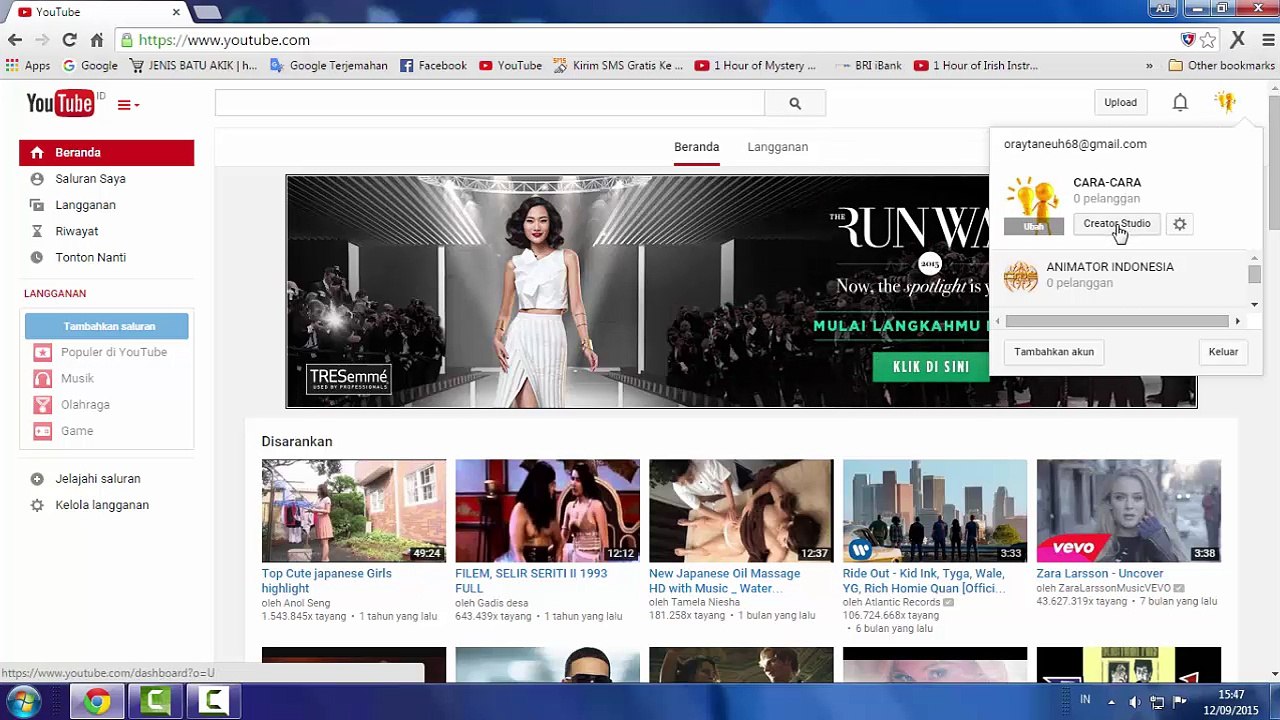Open Top Cute japanese Girls highlight link
Screen dimensions: 1280x720
coord(326,581)
